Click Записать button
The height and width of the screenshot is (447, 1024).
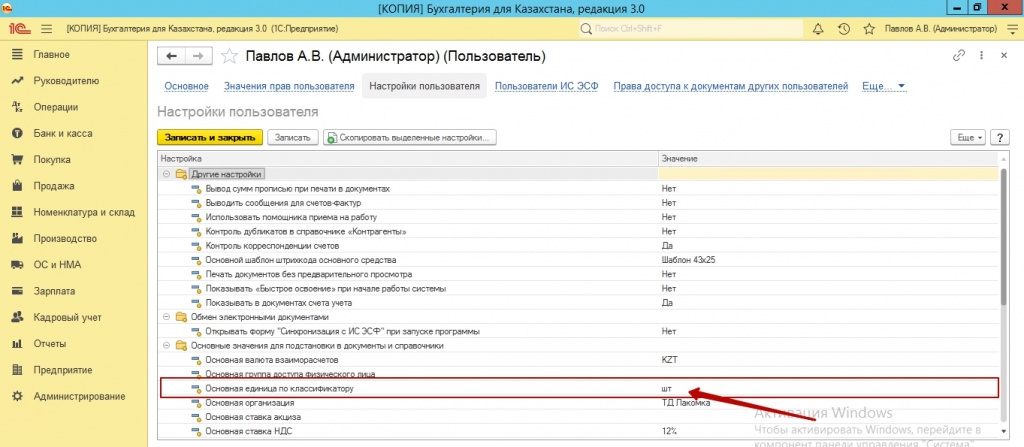pyautogui.click(x=293, y=137)
